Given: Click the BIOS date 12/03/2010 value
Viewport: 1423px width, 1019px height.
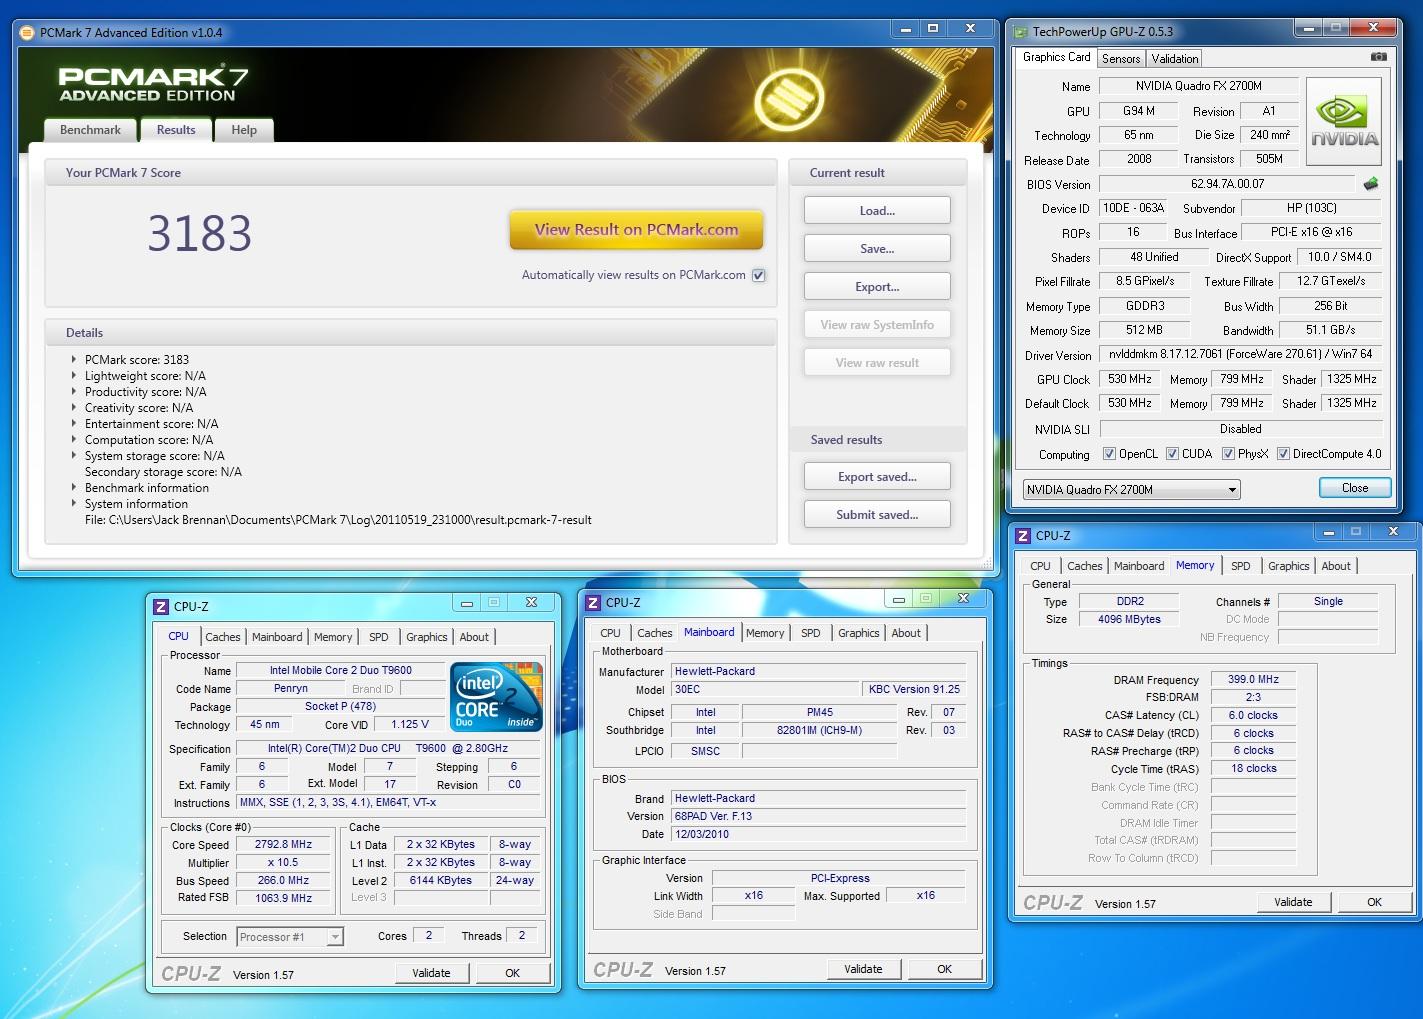Looking at the screenshot, I should tap(818, 834).
